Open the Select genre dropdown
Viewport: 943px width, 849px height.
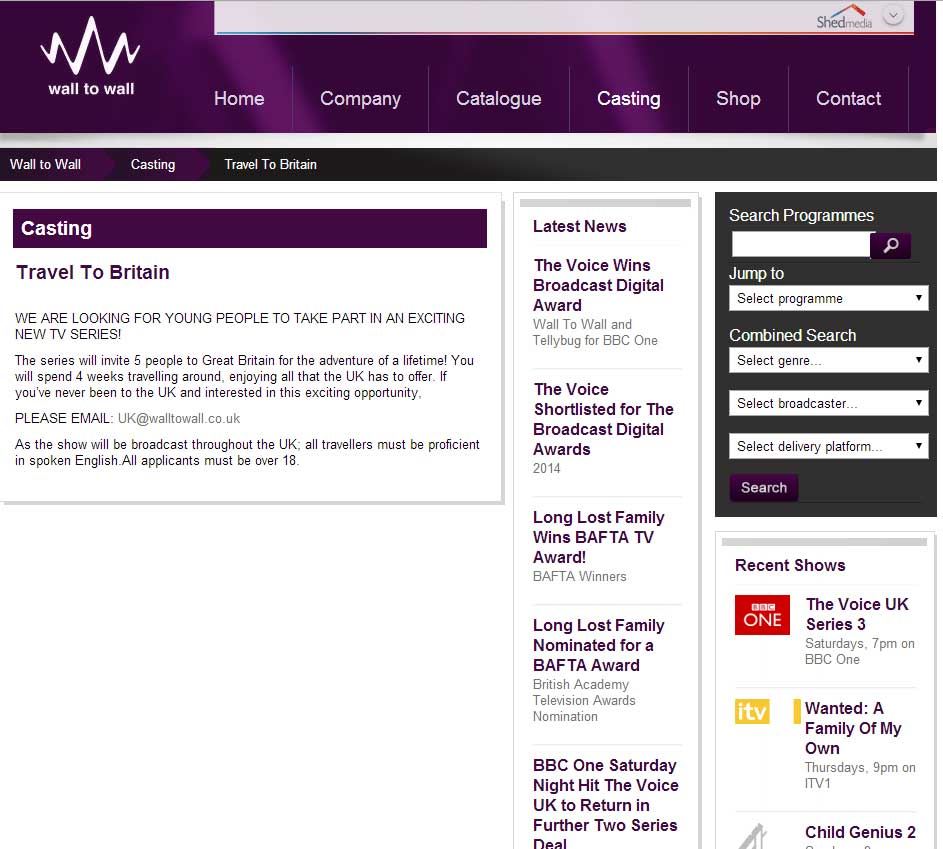coord(828,360)
